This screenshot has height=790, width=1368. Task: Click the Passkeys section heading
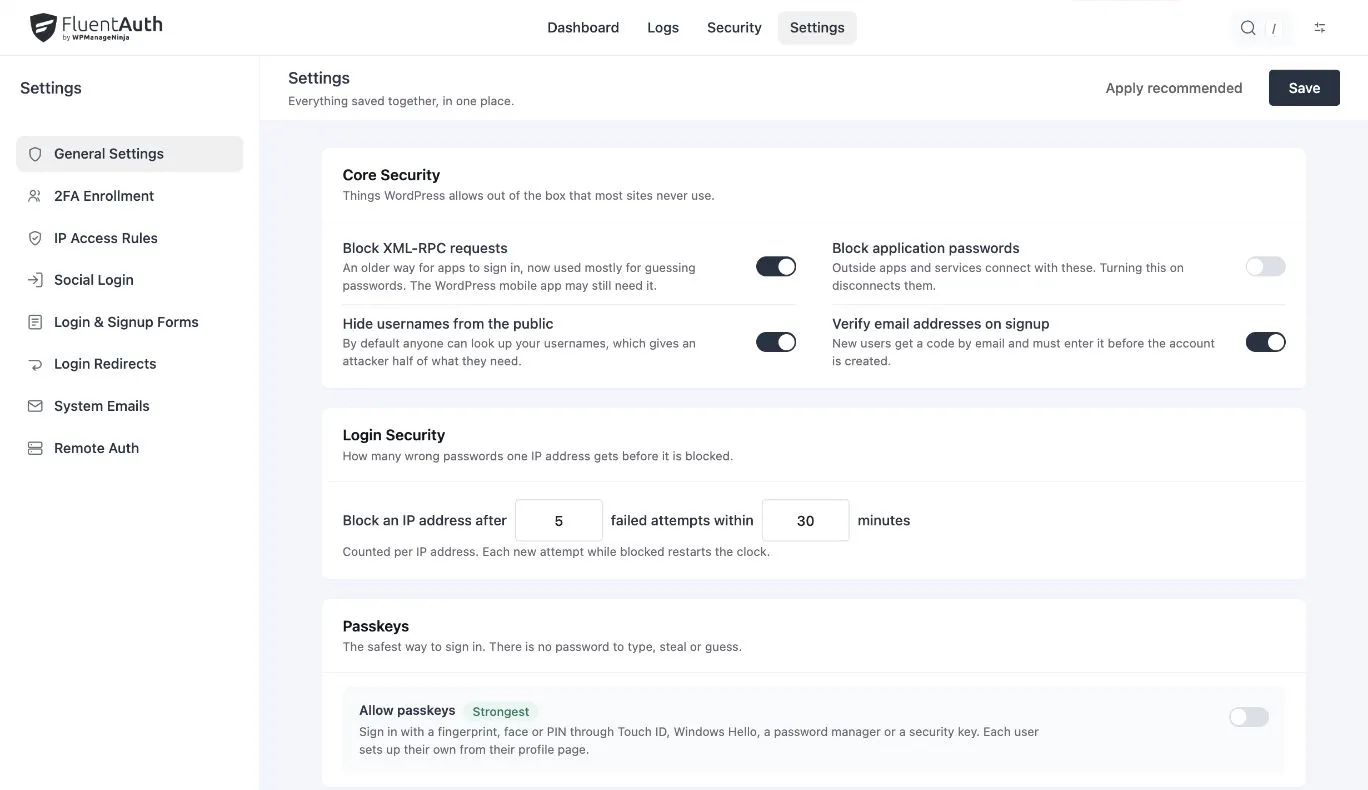pos(376,626)
